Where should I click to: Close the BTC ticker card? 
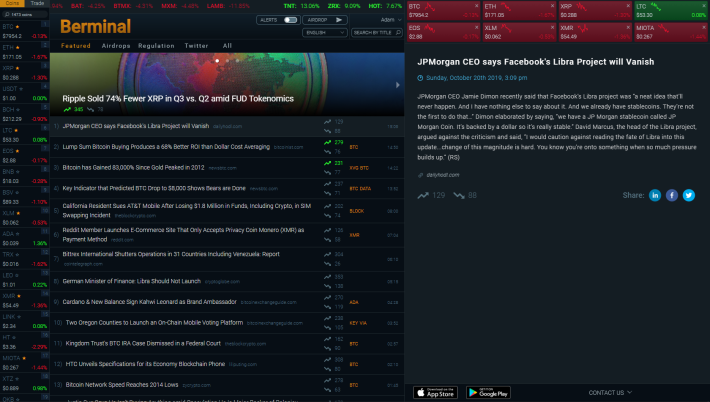(x=476, y=6)
